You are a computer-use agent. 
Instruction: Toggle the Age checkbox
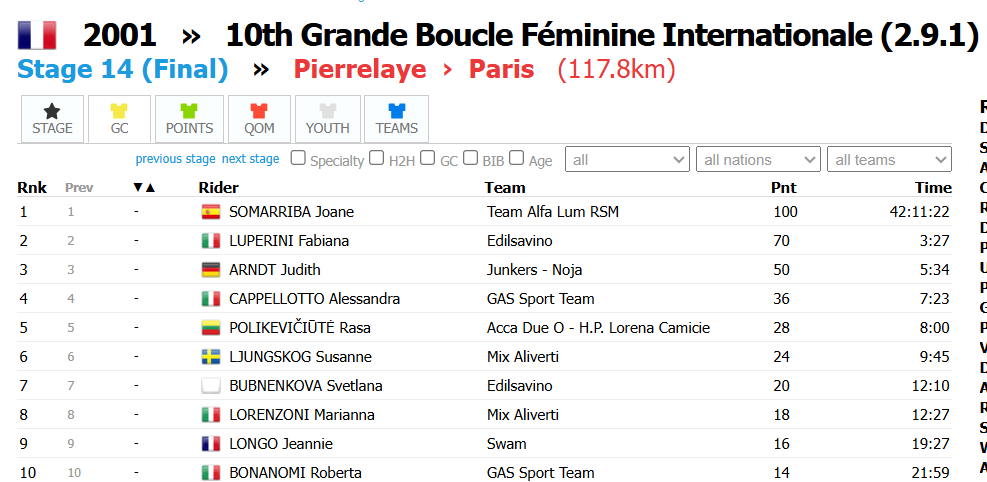coord(516,158)
